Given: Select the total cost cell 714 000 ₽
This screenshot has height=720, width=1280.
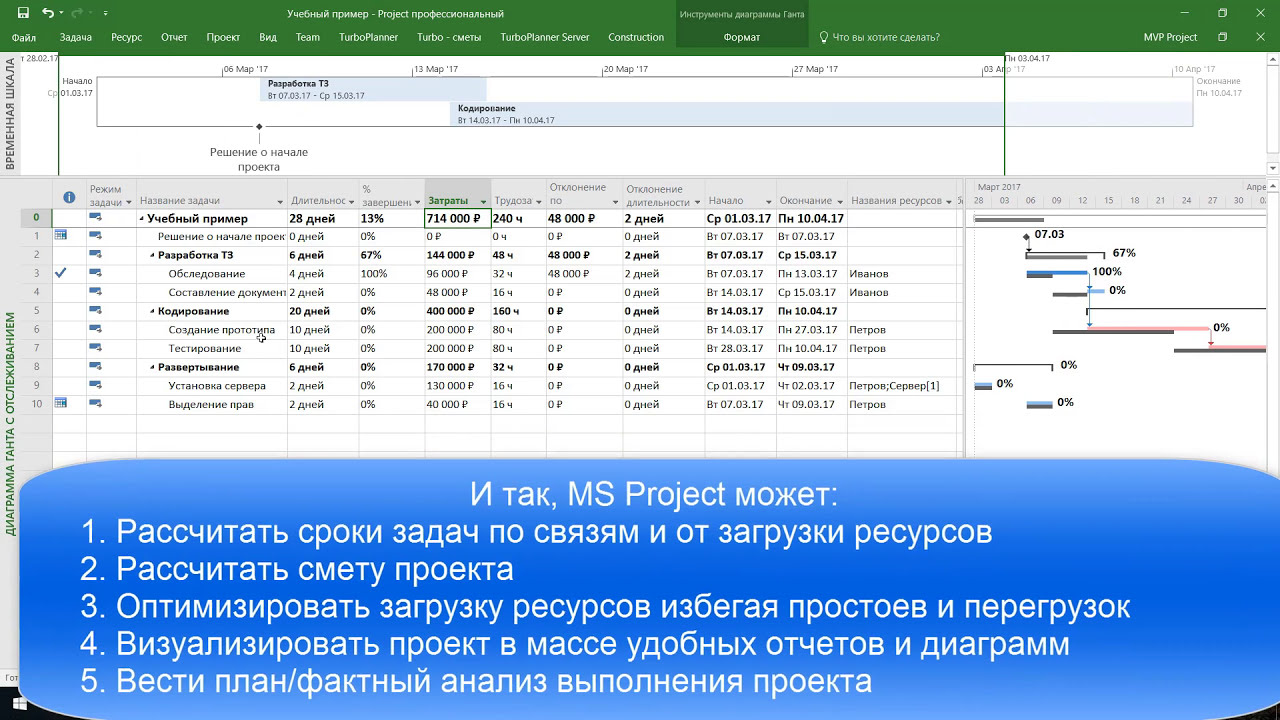Looking at the screenshot, I should [458, 218].
